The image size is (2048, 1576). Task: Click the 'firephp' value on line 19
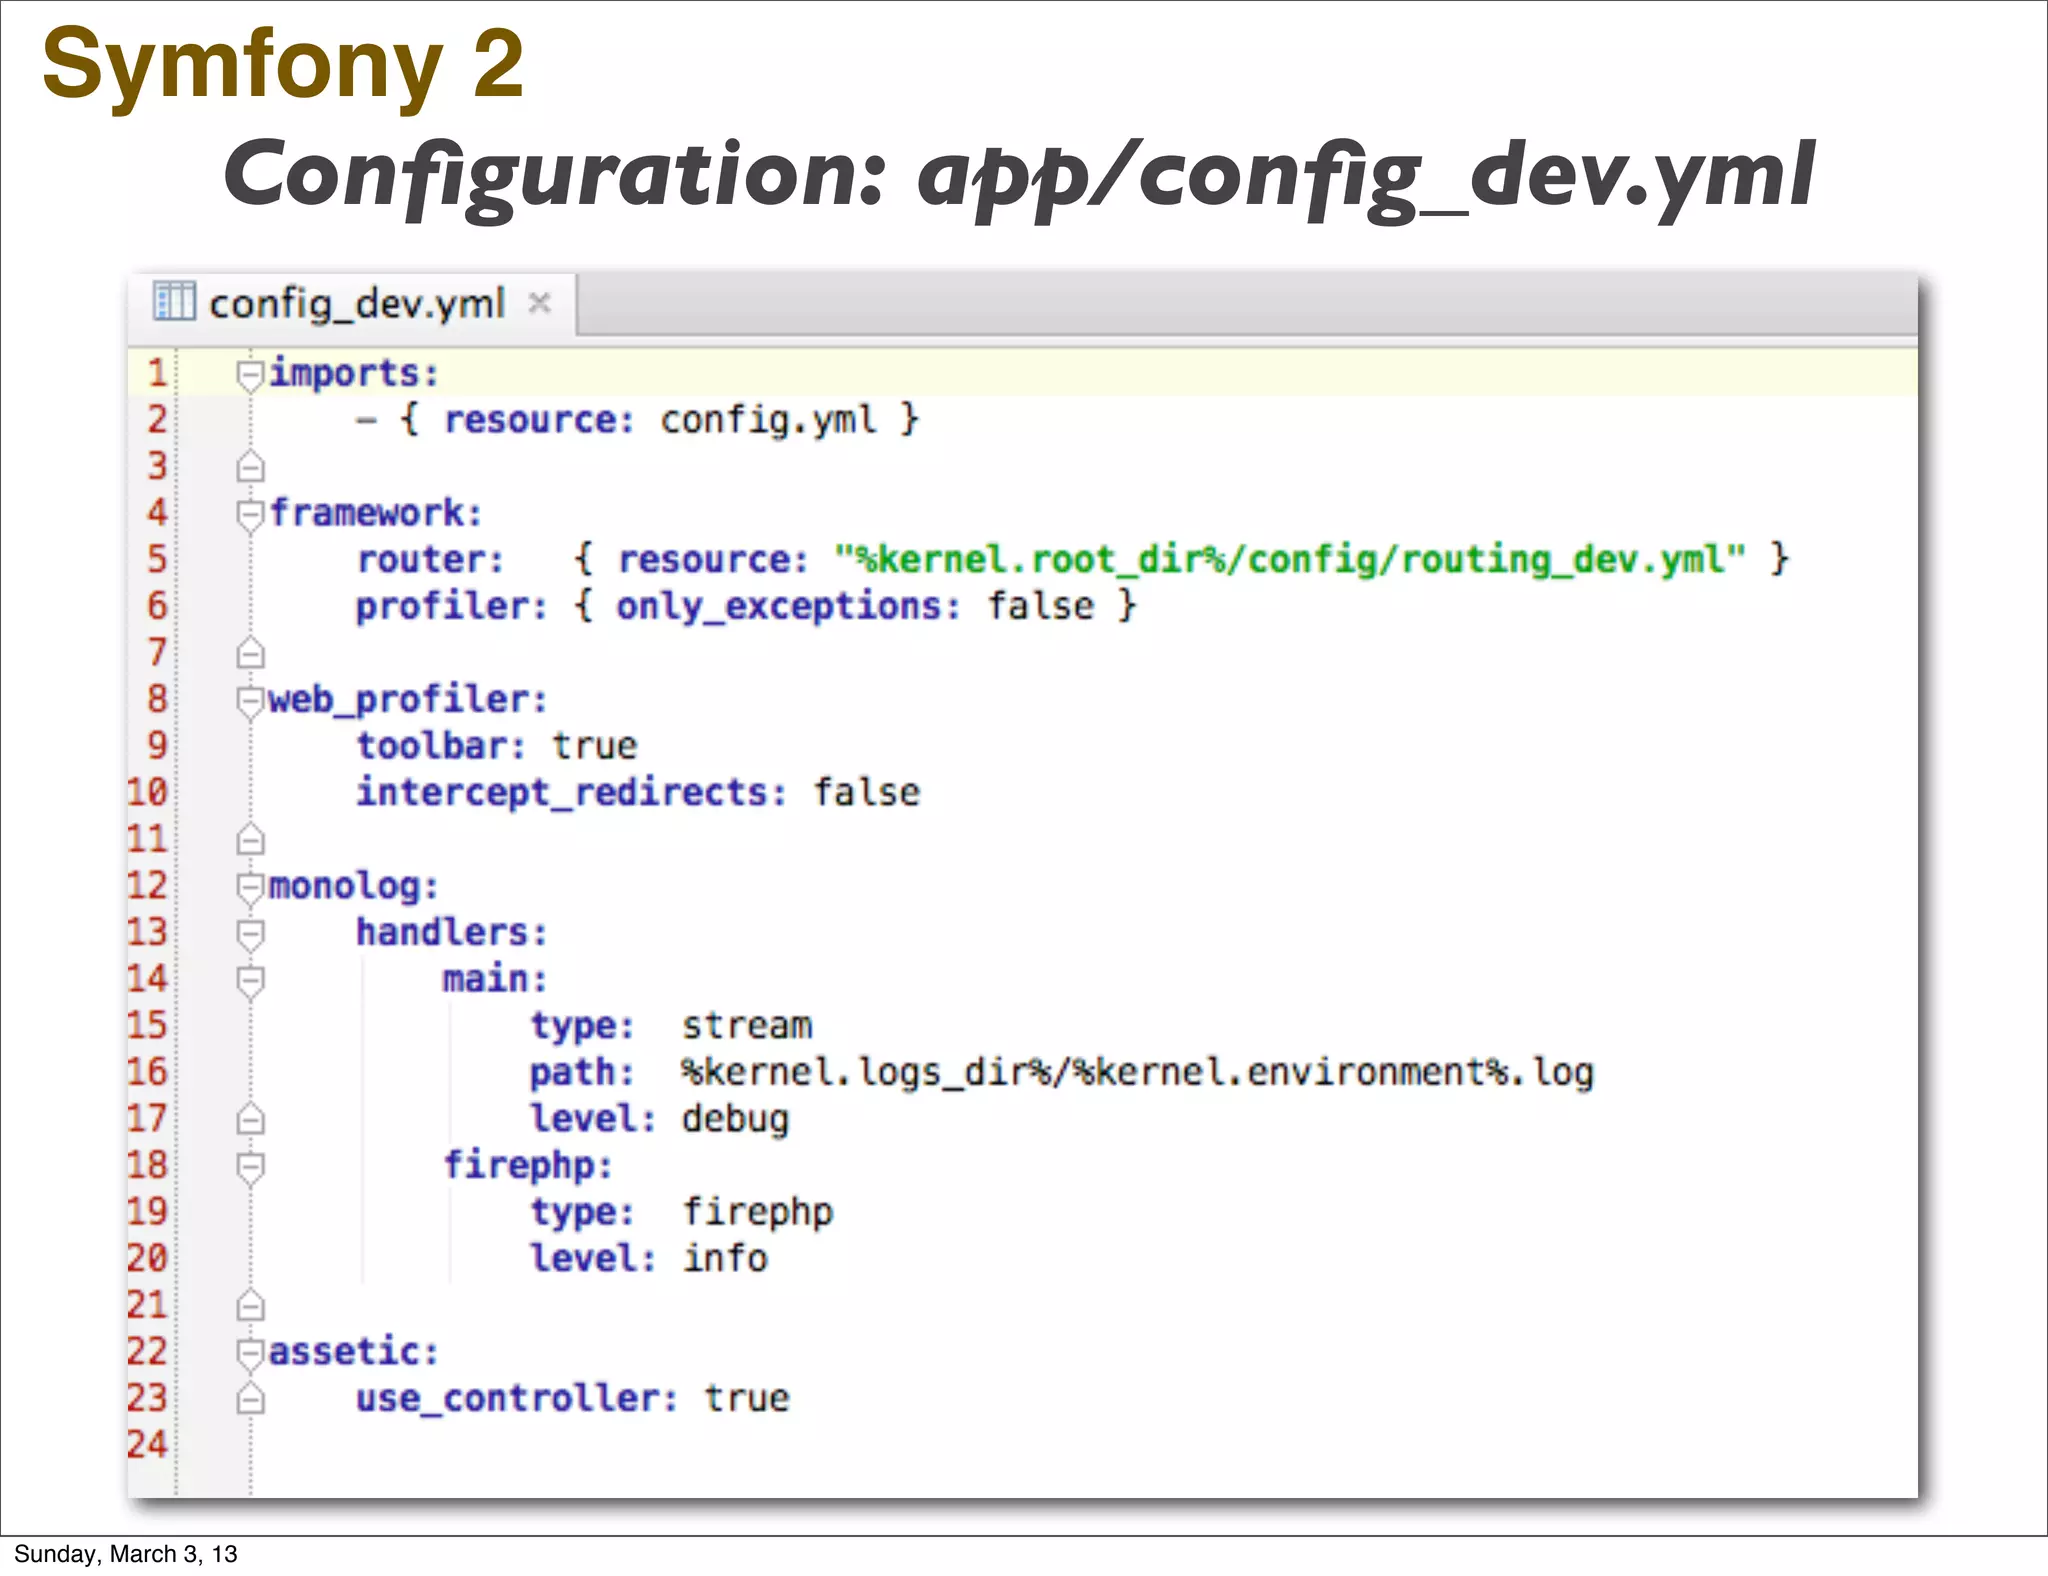pyautogui.click(x=757, y=1213)
